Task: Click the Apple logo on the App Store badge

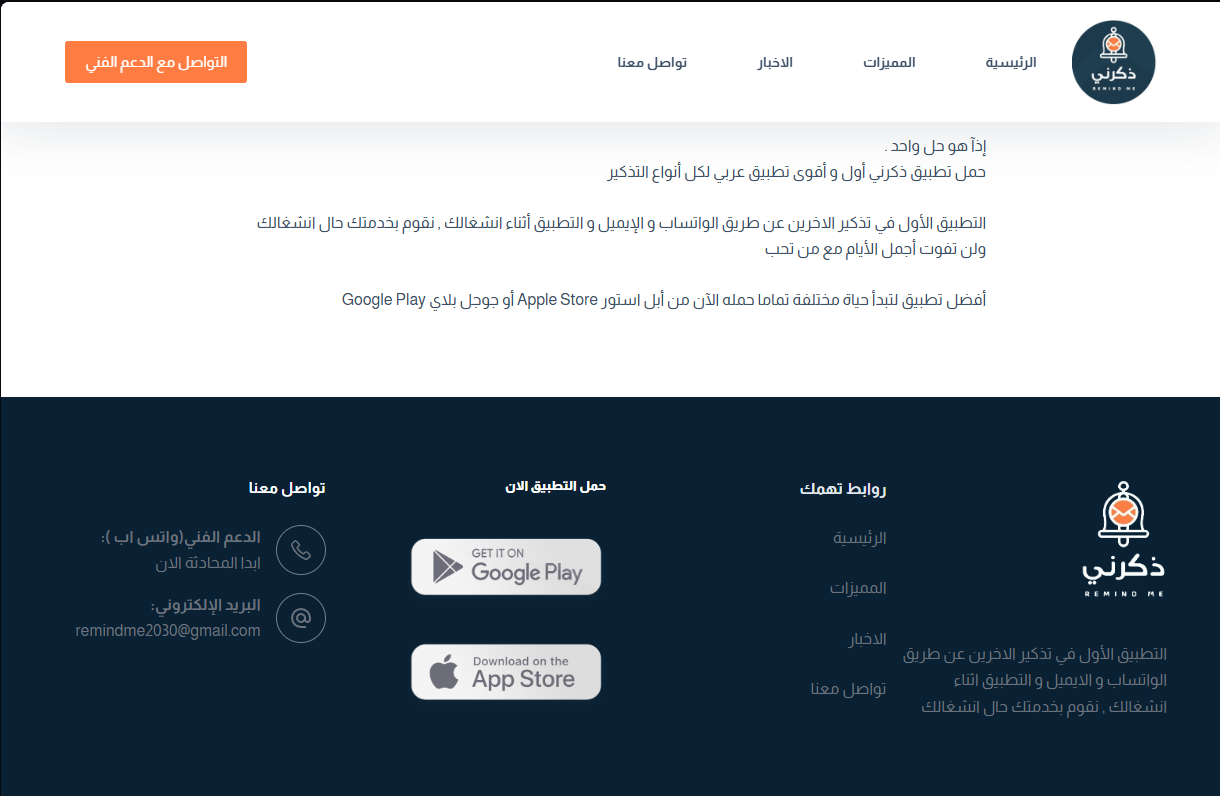Action: (446, 671)
